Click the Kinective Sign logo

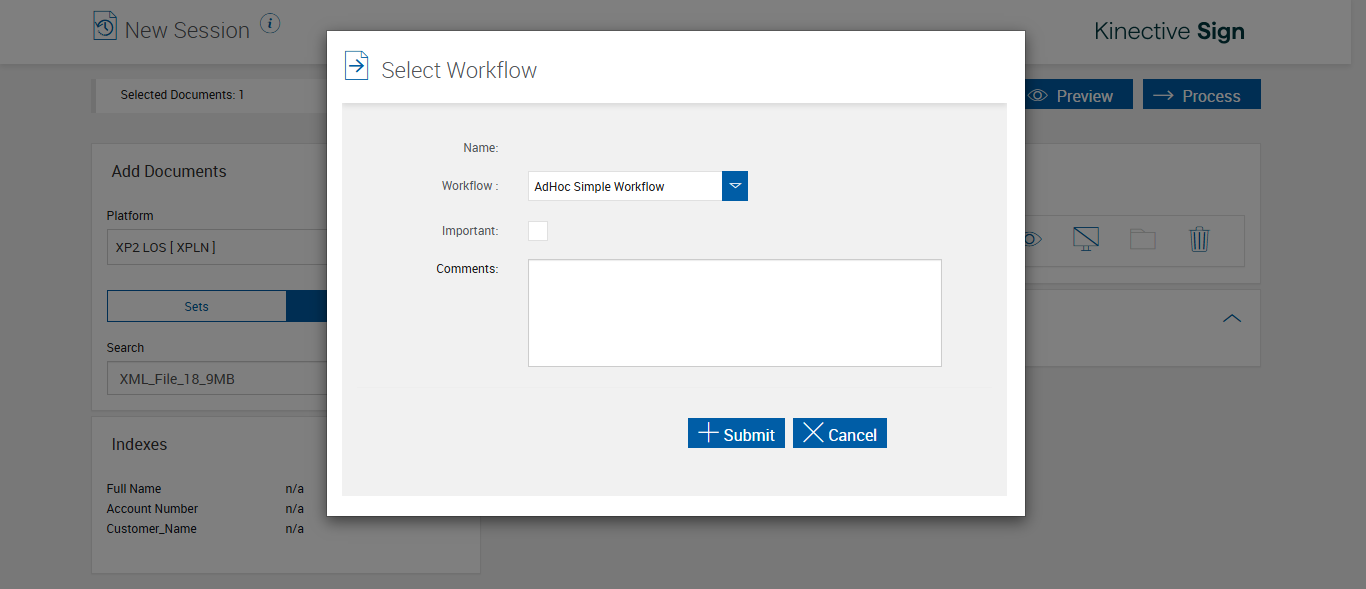pyautogui.click(x=1169, y=31)
